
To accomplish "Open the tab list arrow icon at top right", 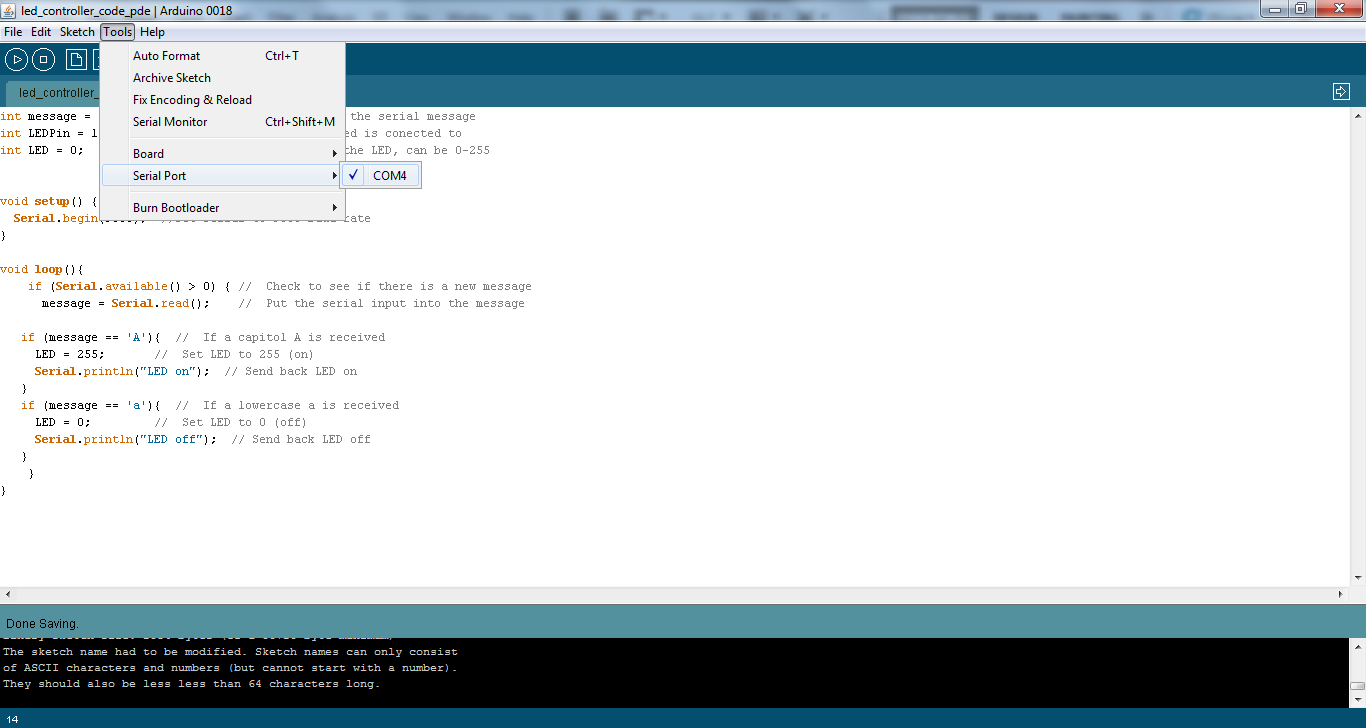I will [x=1341, y=90].
